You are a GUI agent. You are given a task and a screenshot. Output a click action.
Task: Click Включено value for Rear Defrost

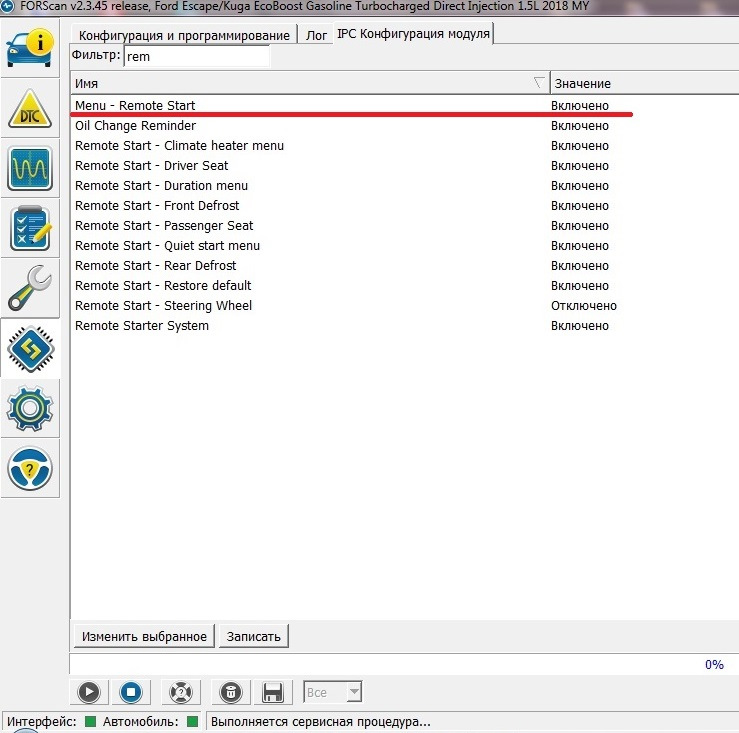click(x=580, y=266)
